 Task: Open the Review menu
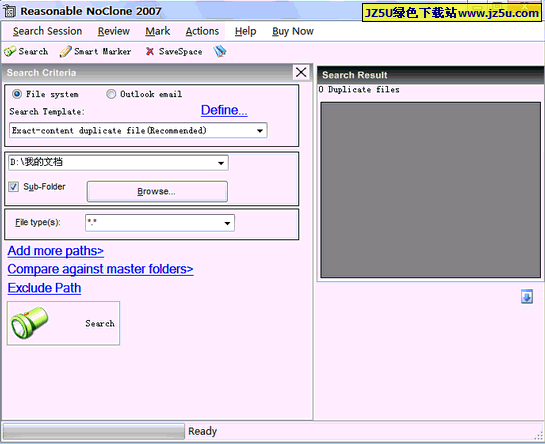[113, 31]
